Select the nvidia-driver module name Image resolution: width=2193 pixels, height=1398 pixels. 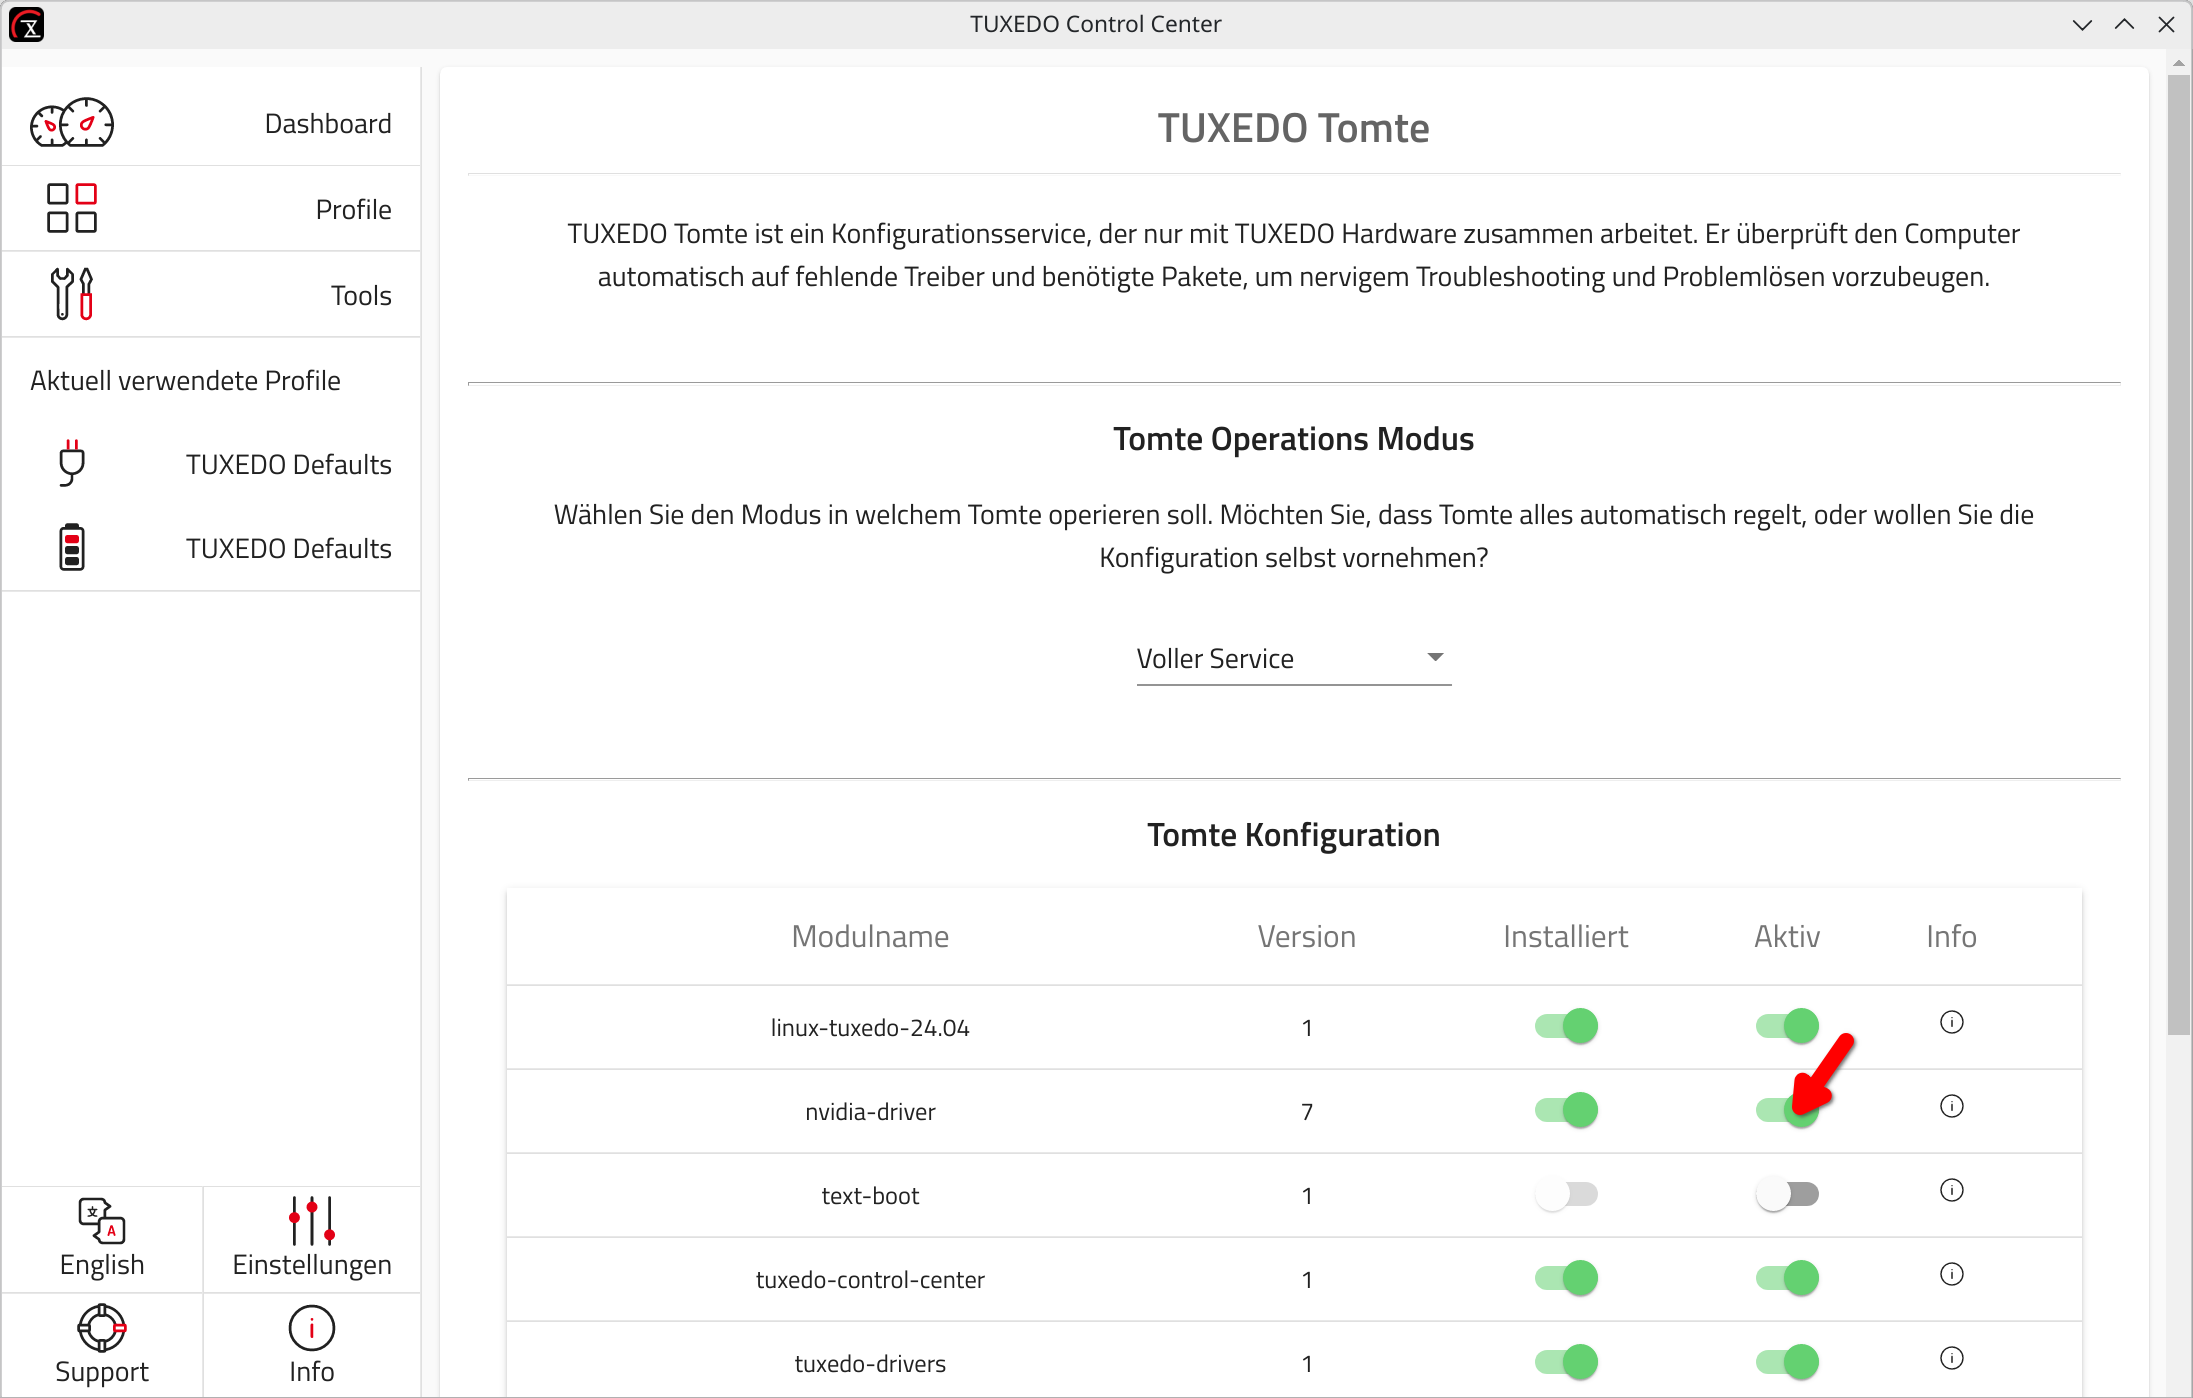(870, 1112)
